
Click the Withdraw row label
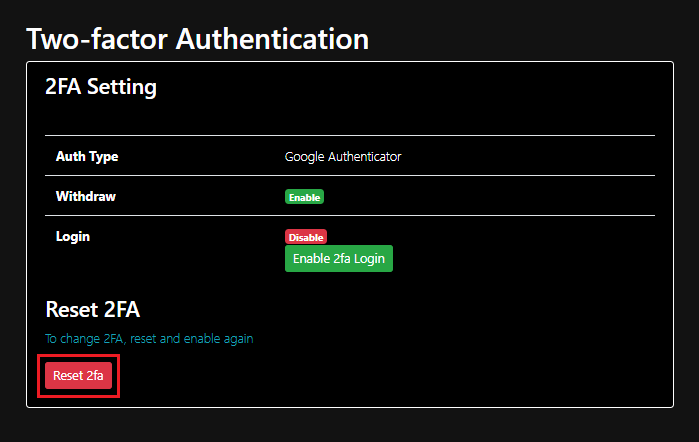[x=86, y=196]
